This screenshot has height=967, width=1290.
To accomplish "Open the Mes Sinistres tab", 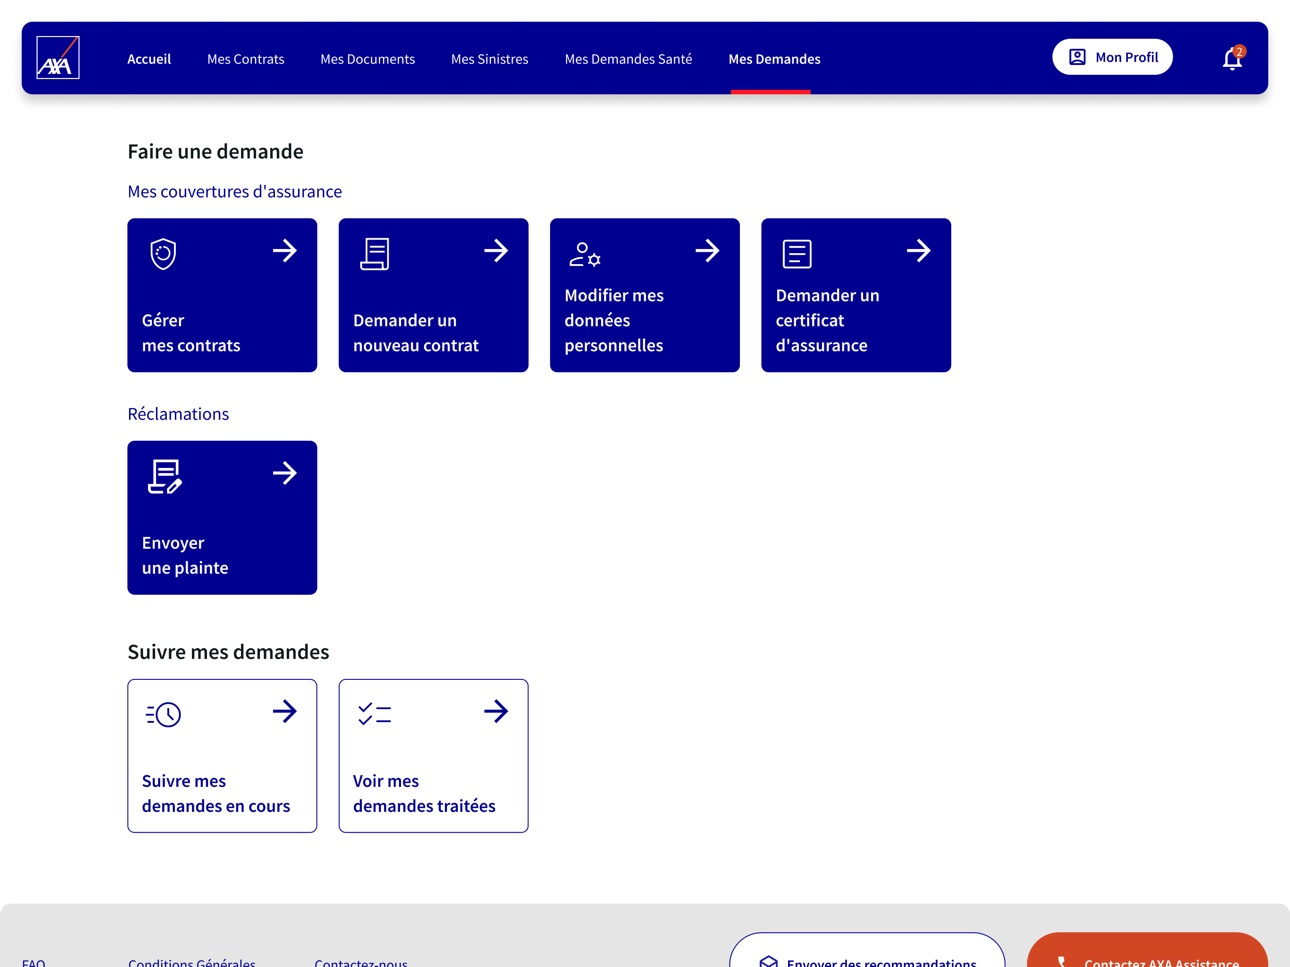I will click(490, 59).
